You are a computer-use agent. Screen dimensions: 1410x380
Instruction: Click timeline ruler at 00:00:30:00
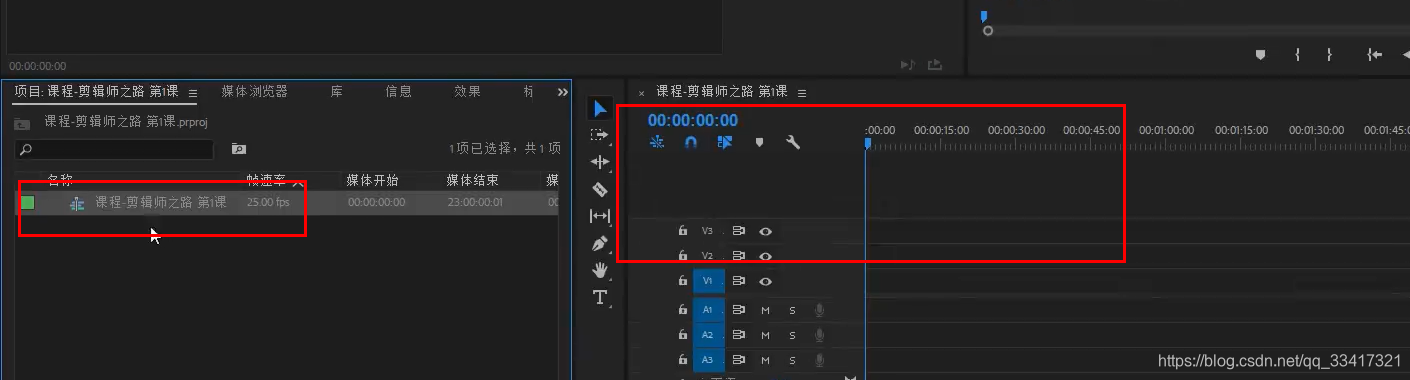click(1016, 130)
